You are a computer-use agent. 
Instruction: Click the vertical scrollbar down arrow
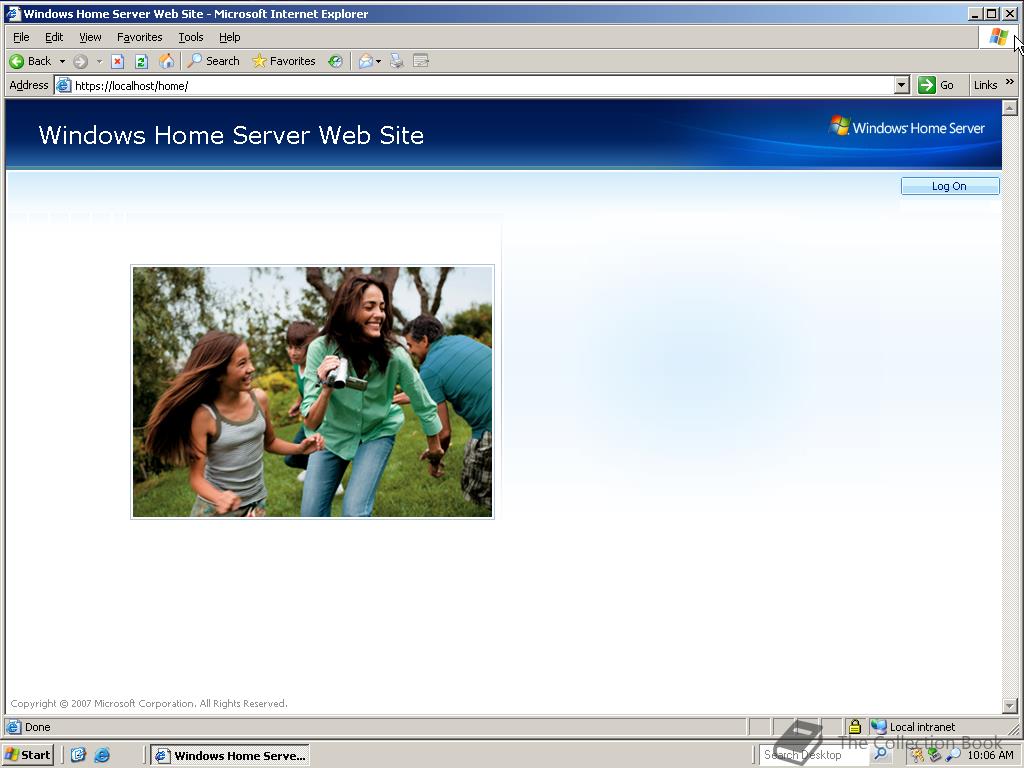(1010, 705)
